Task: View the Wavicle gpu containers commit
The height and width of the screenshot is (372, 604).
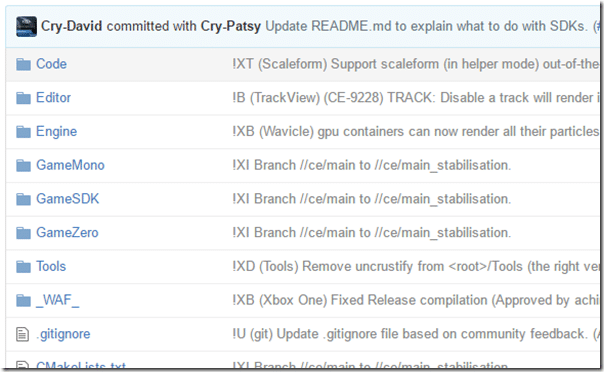Action: click(415, 132)
